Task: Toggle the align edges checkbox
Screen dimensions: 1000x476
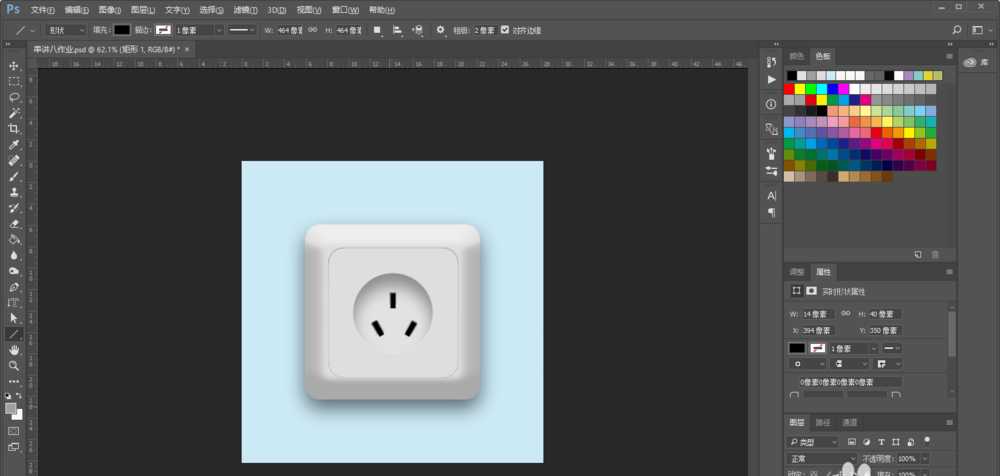Action: point(504,30)
